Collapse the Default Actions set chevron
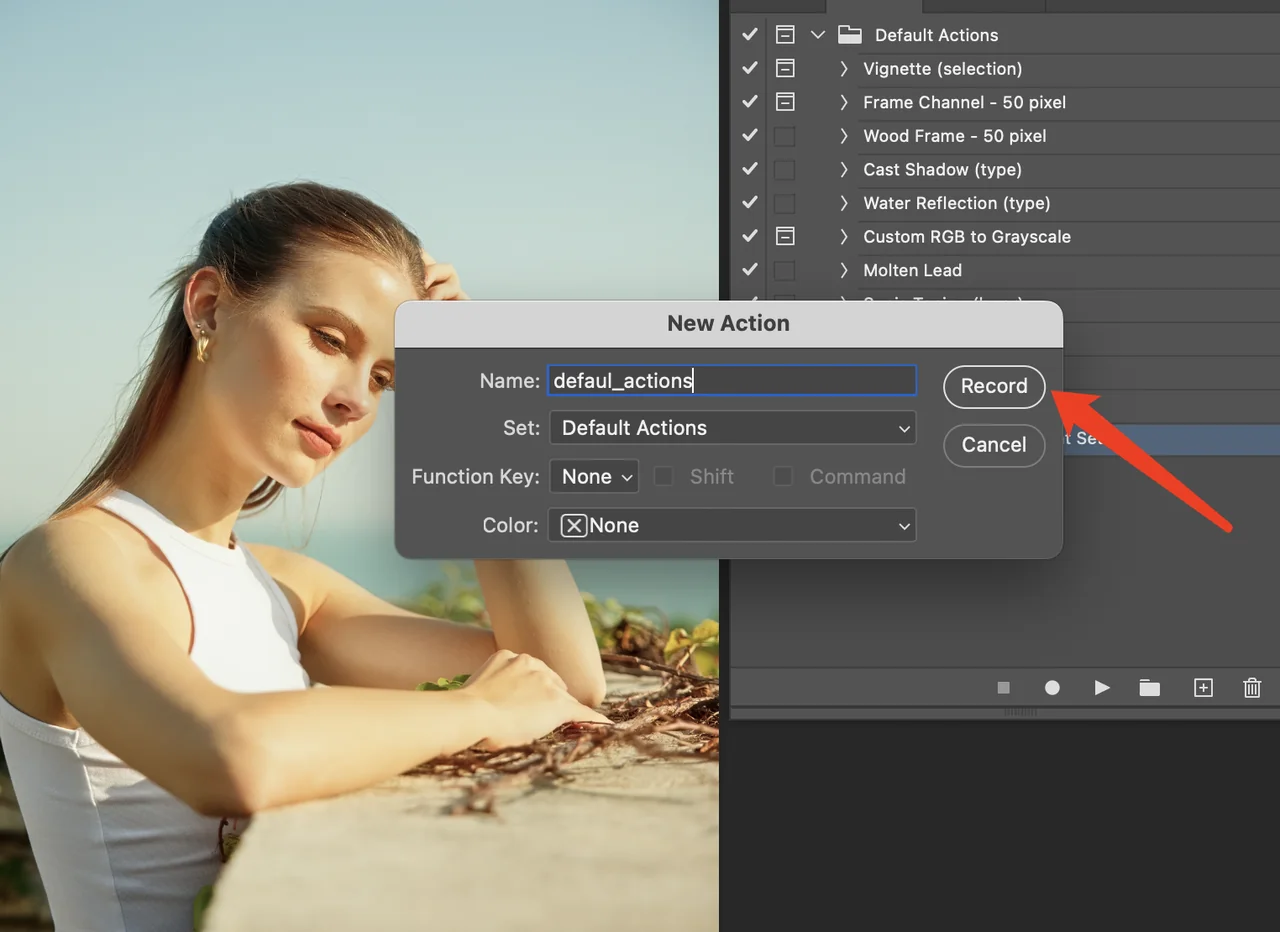Image resolution: width=1280 pixels, height=932 pixels. (818, 35)
